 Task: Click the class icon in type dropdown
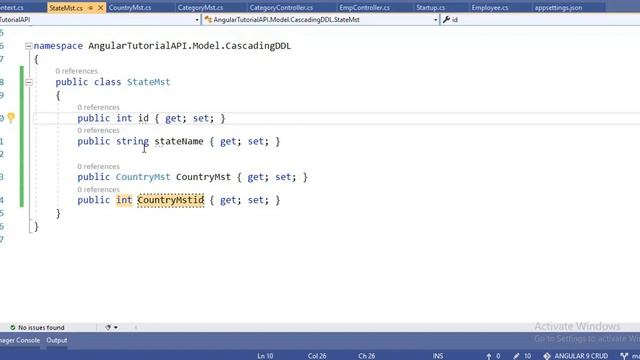pyautogui.click(x=208, y=20)
